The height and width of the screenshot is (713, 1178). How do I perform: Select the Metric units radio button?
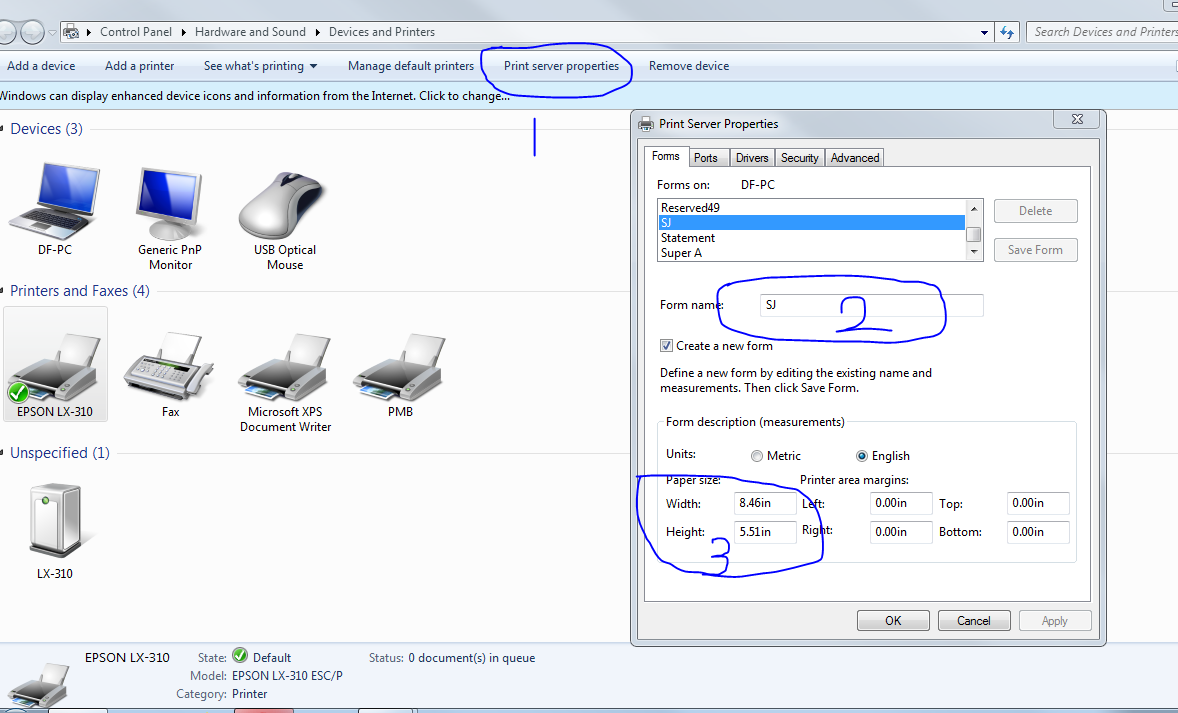click(757, 455)
